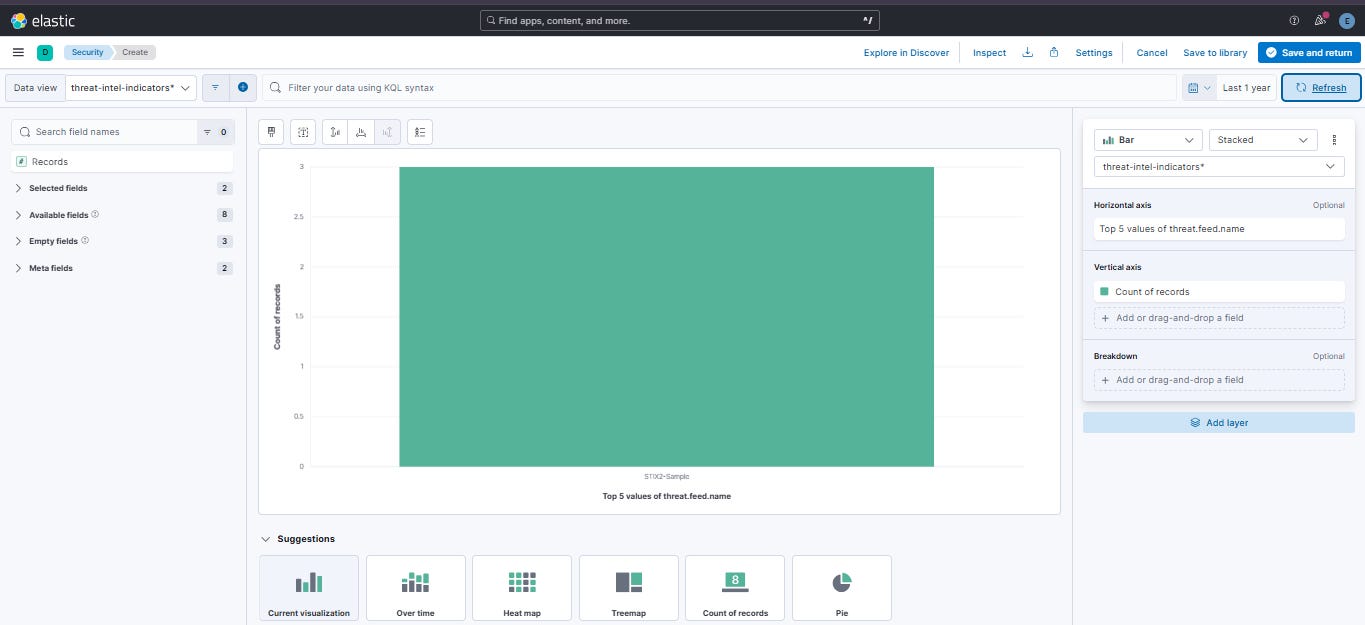Click the Add layer button
Screen dimensions: 1365x625
point(1218,423)
